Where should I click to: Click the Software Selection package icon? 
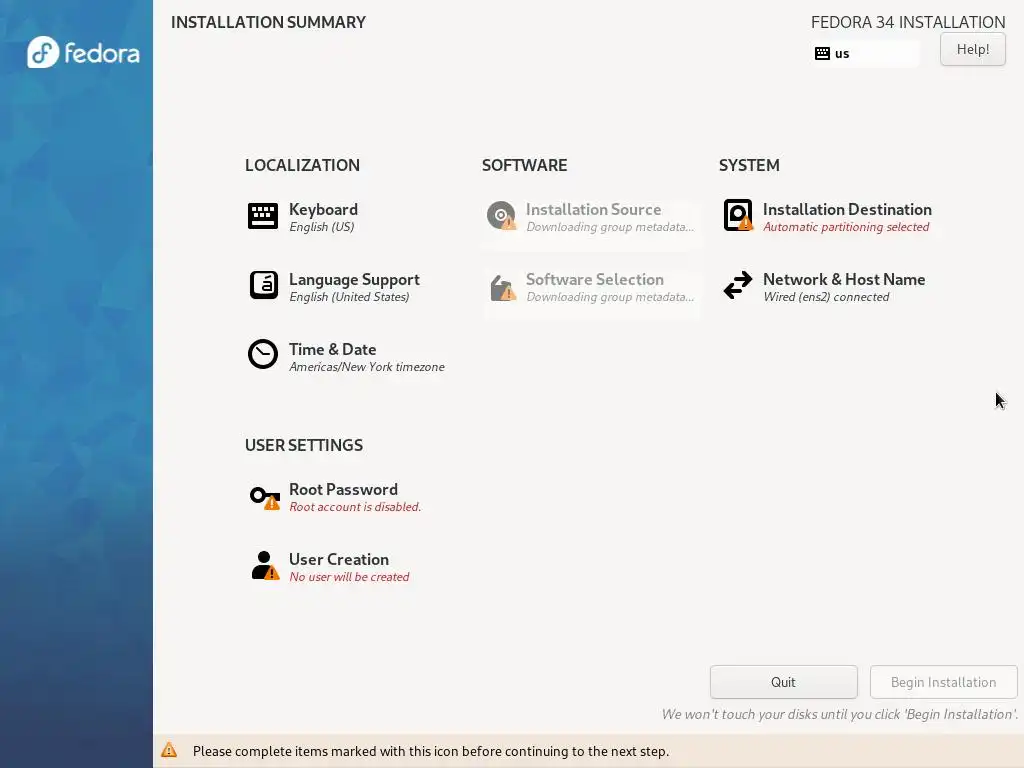502,287
